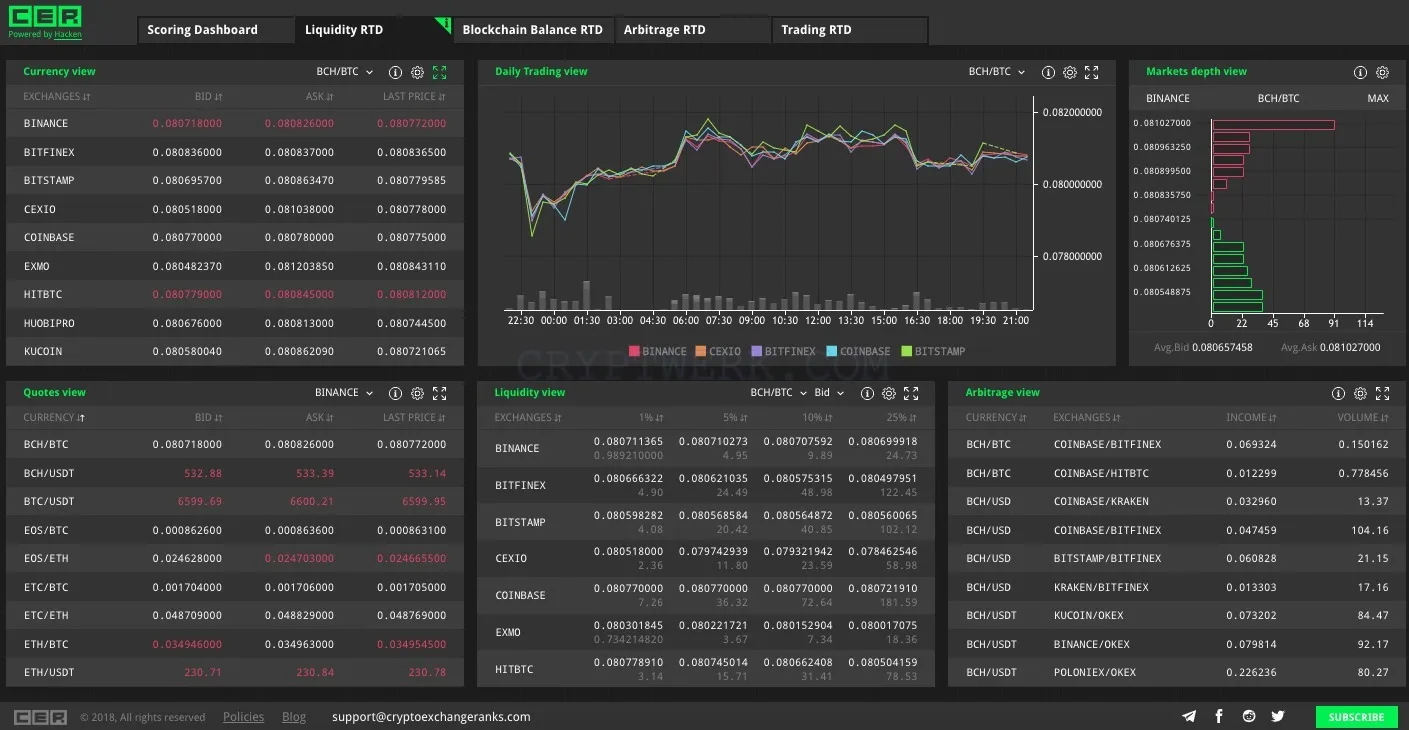Expand Daily Trading view to fullscreen
The image size is (1409, 730).
[1091, 72]
